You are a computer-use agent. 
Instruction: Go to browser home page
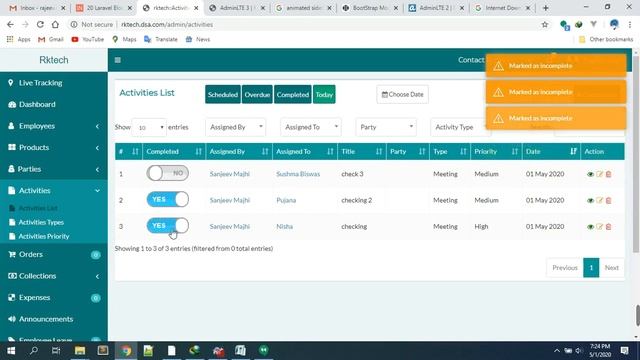coord(55,24)
